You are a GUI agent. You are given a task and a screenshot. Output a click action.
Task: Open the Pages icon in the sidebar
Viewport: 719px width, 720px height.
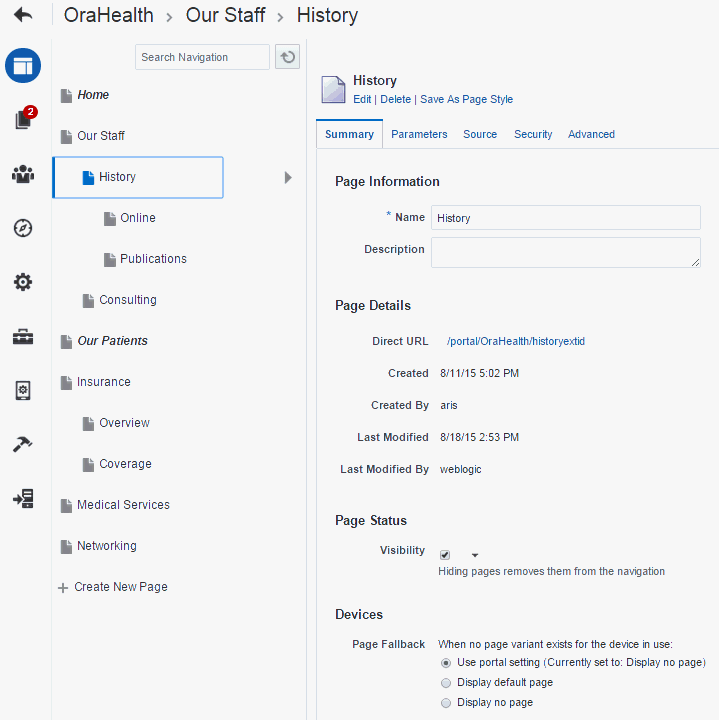pyautogui.click(x=23, y=66)
